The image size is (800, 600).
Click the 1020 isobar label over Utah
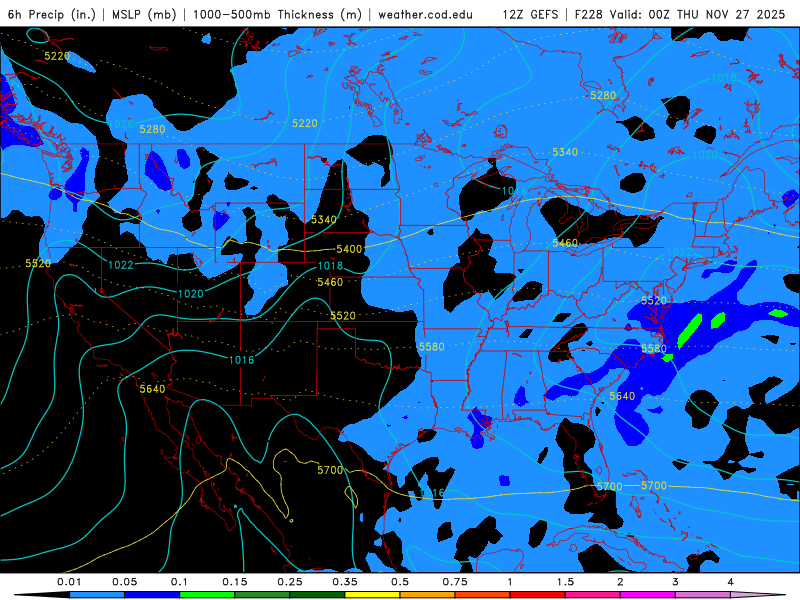pyautogui.click(x=191, y=294)
